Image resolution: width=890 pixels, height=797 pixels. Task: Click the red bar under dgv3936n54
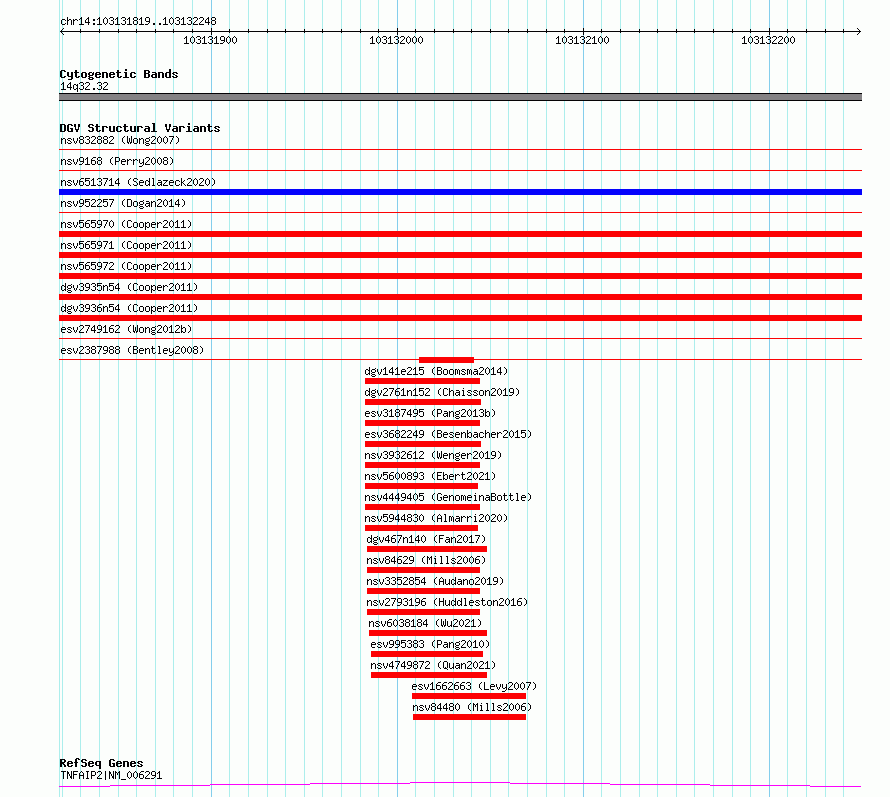tap(460, 318)
